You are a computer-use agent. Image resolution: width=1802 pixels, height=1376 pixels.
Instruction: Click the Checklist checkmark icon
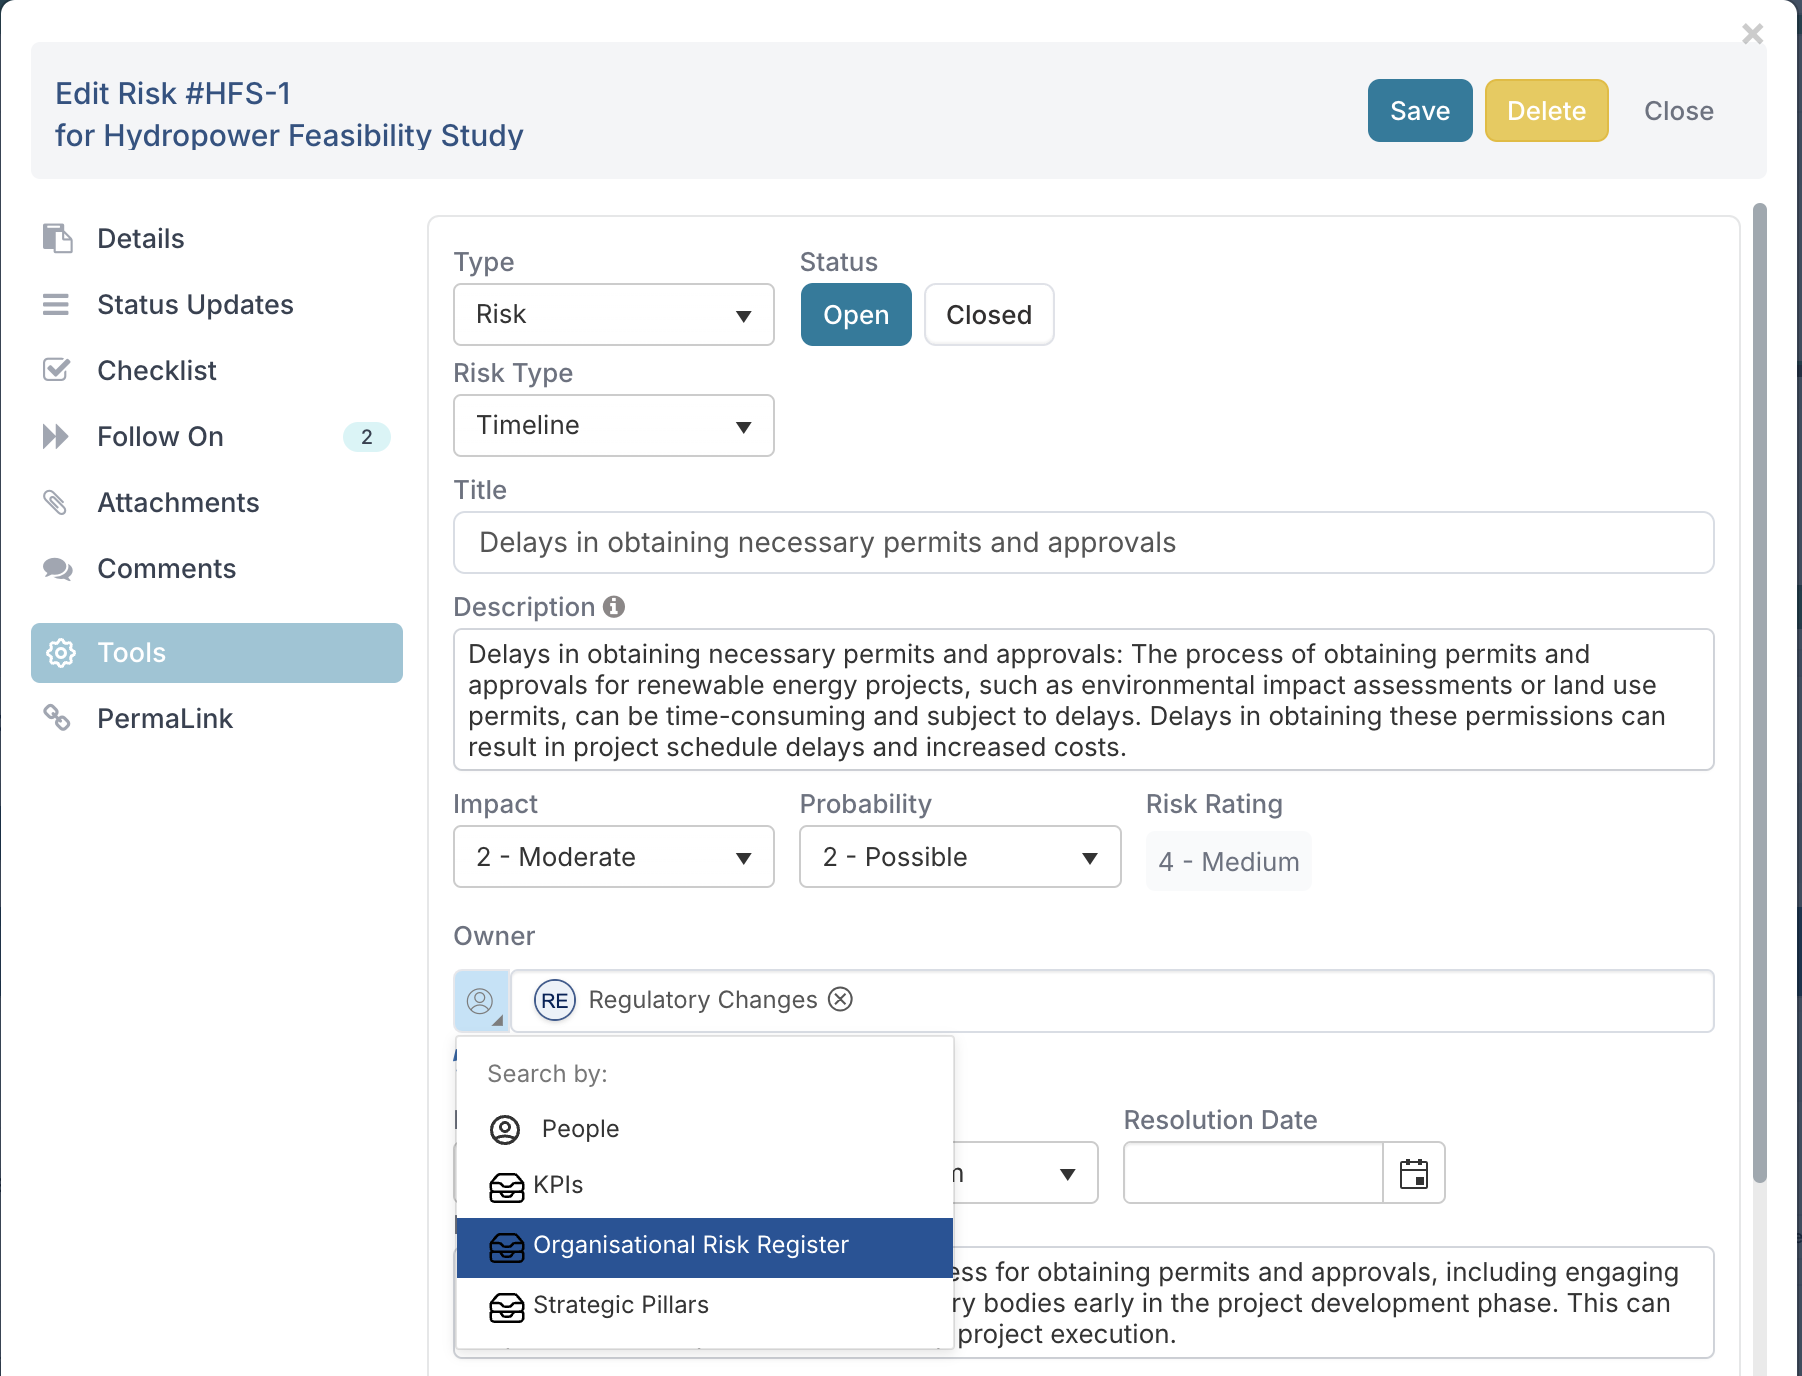point(57,370)
